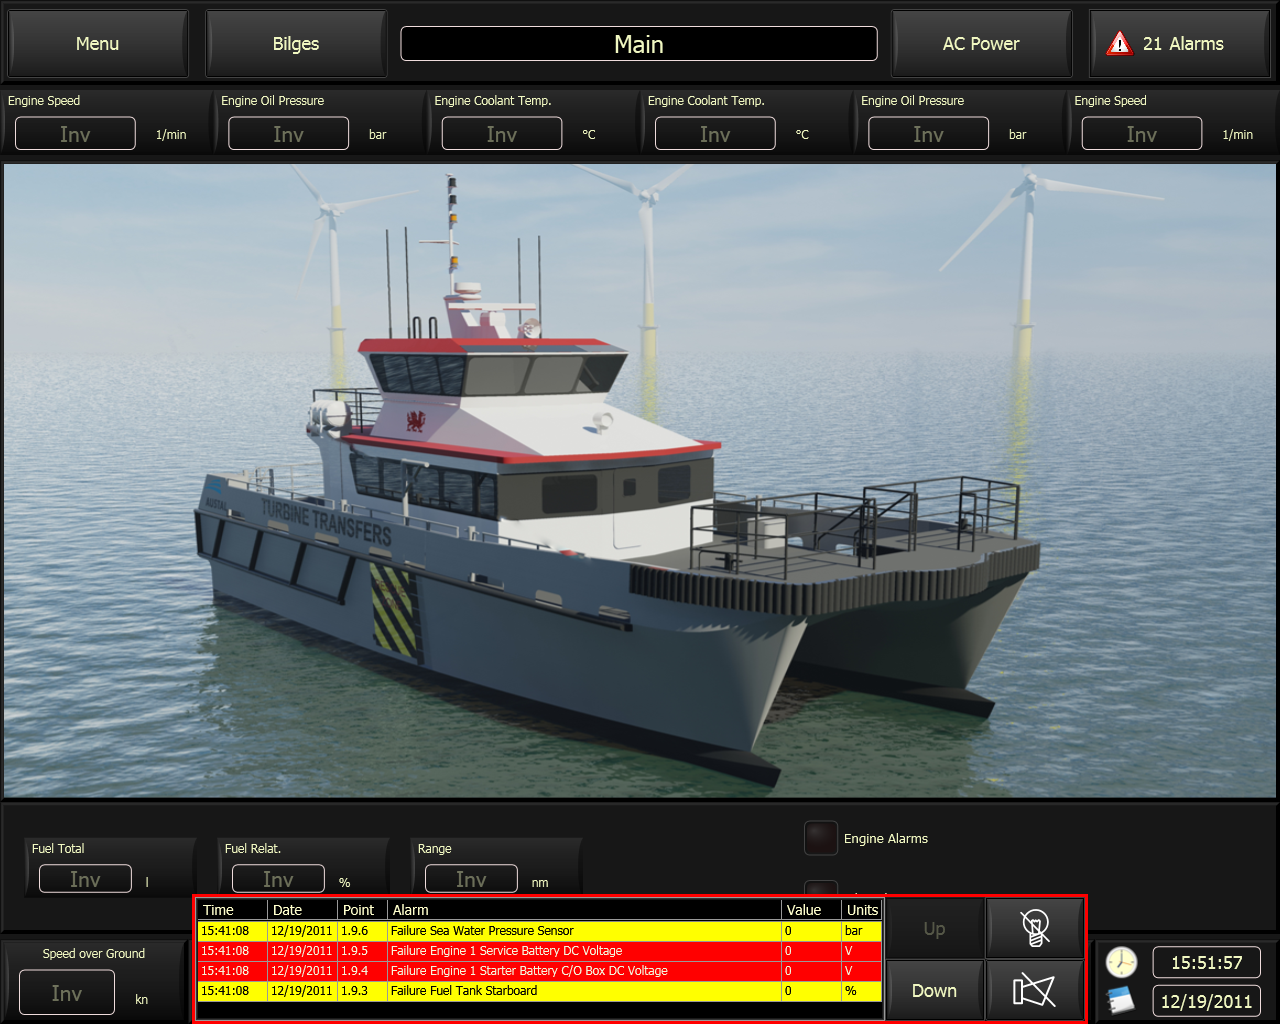Click the Time column header in alarm table

[x=232, y=910]
